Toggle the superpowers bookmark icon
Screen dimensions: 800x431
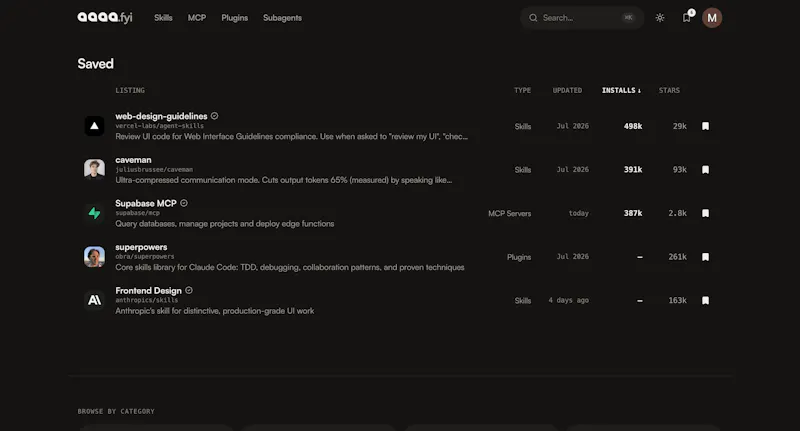[x=705, y=257]
